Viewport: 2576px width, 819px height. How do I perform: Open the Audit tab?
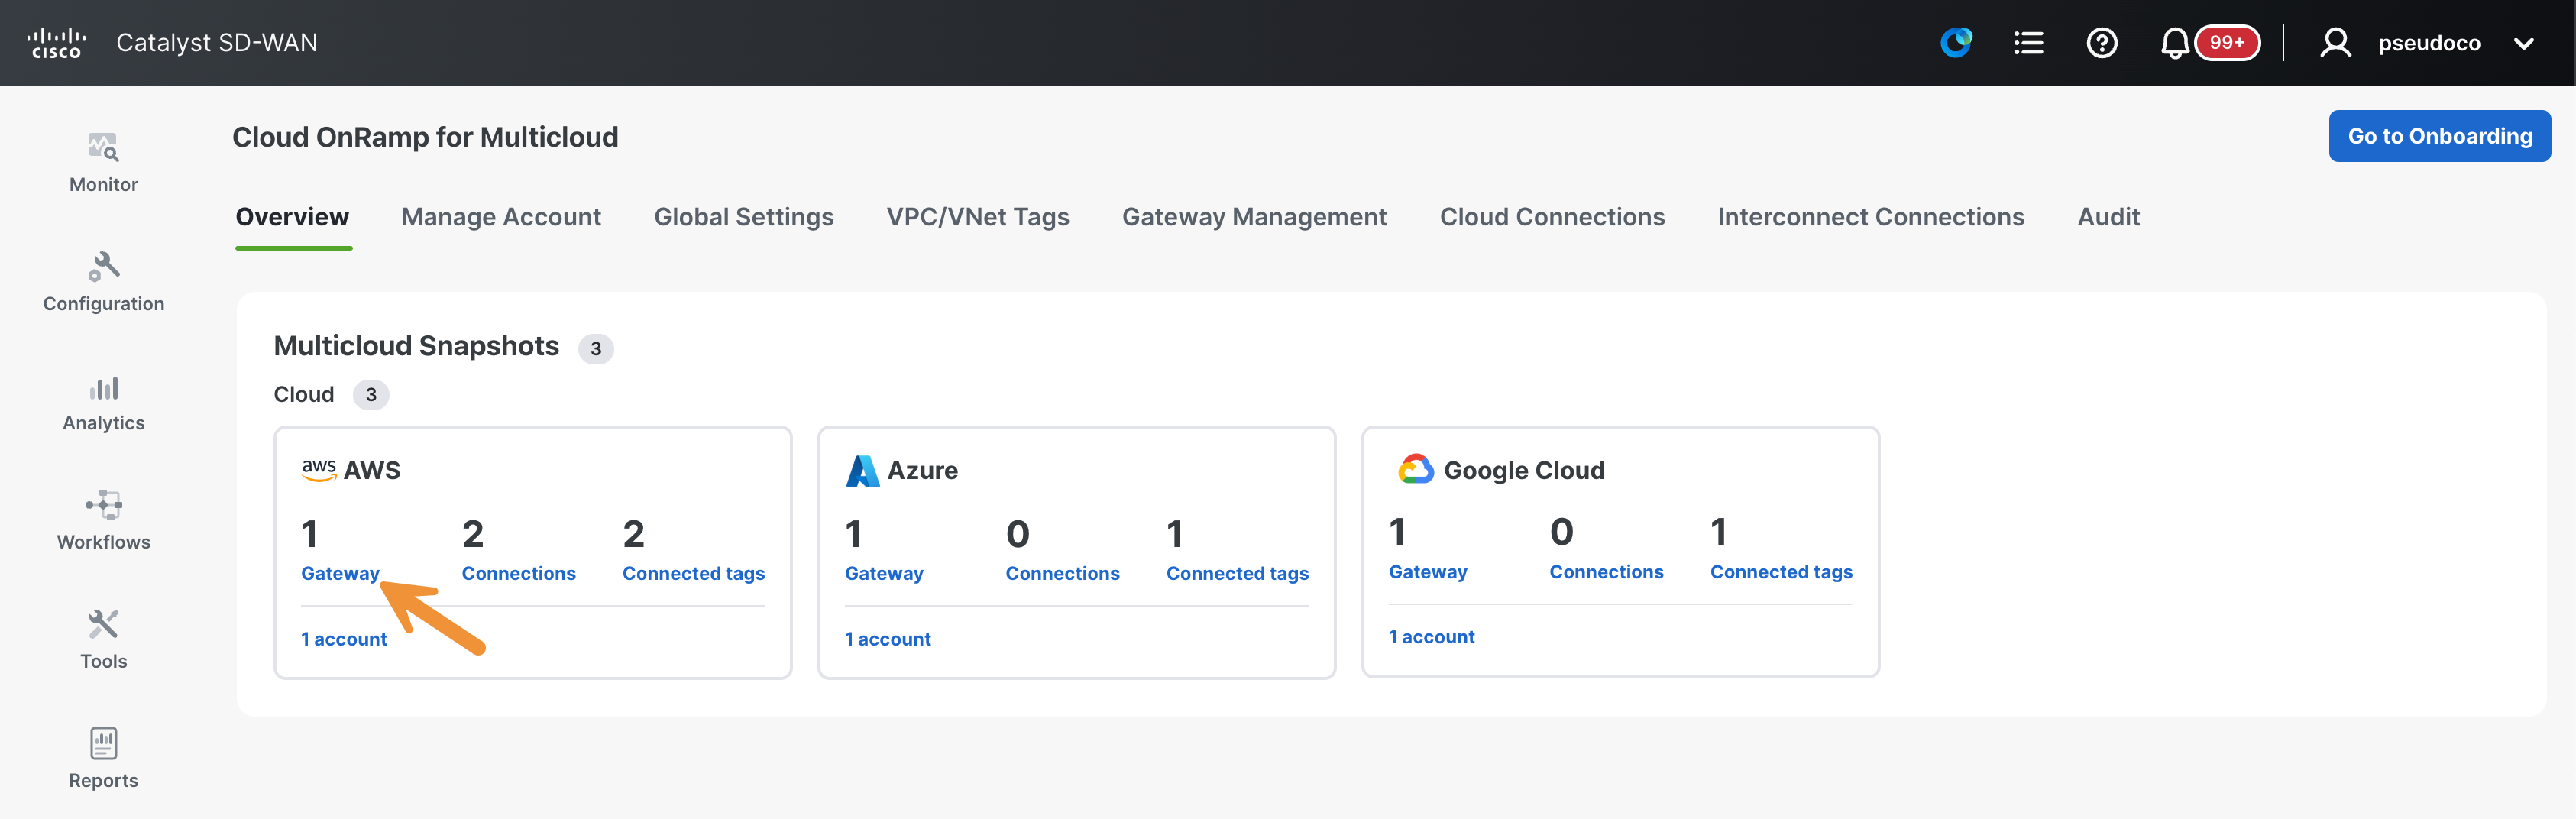tap(2108, 217)
